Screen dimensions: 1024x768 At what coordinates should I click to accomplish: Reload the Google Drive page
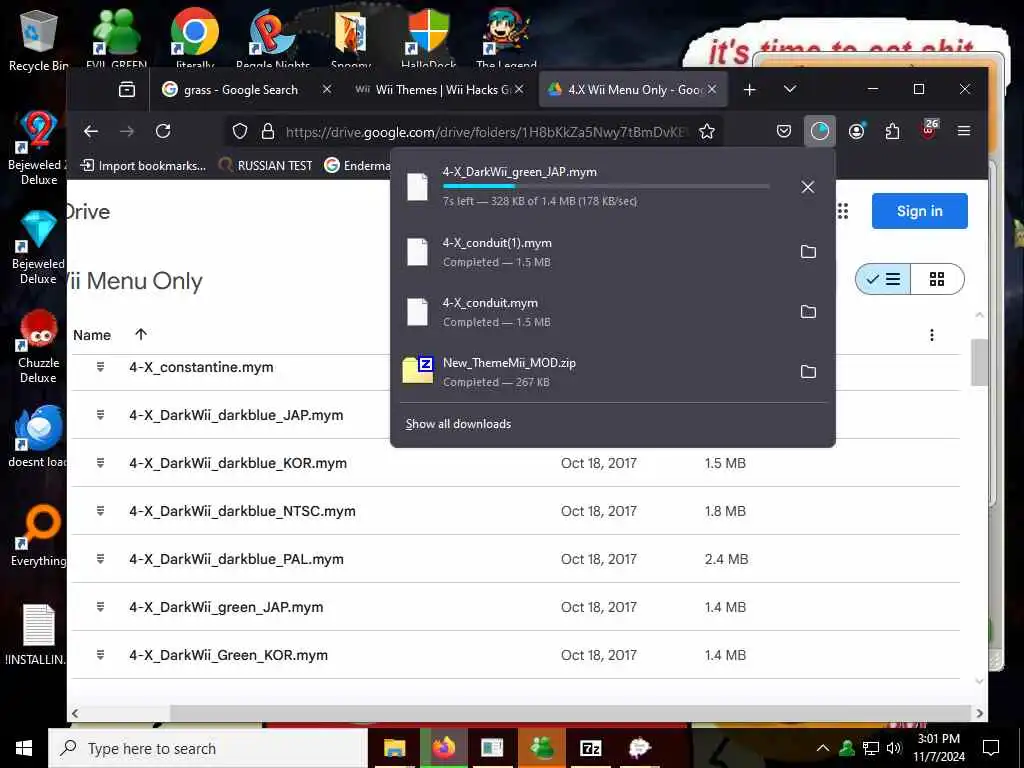click(x=163, y=131)
